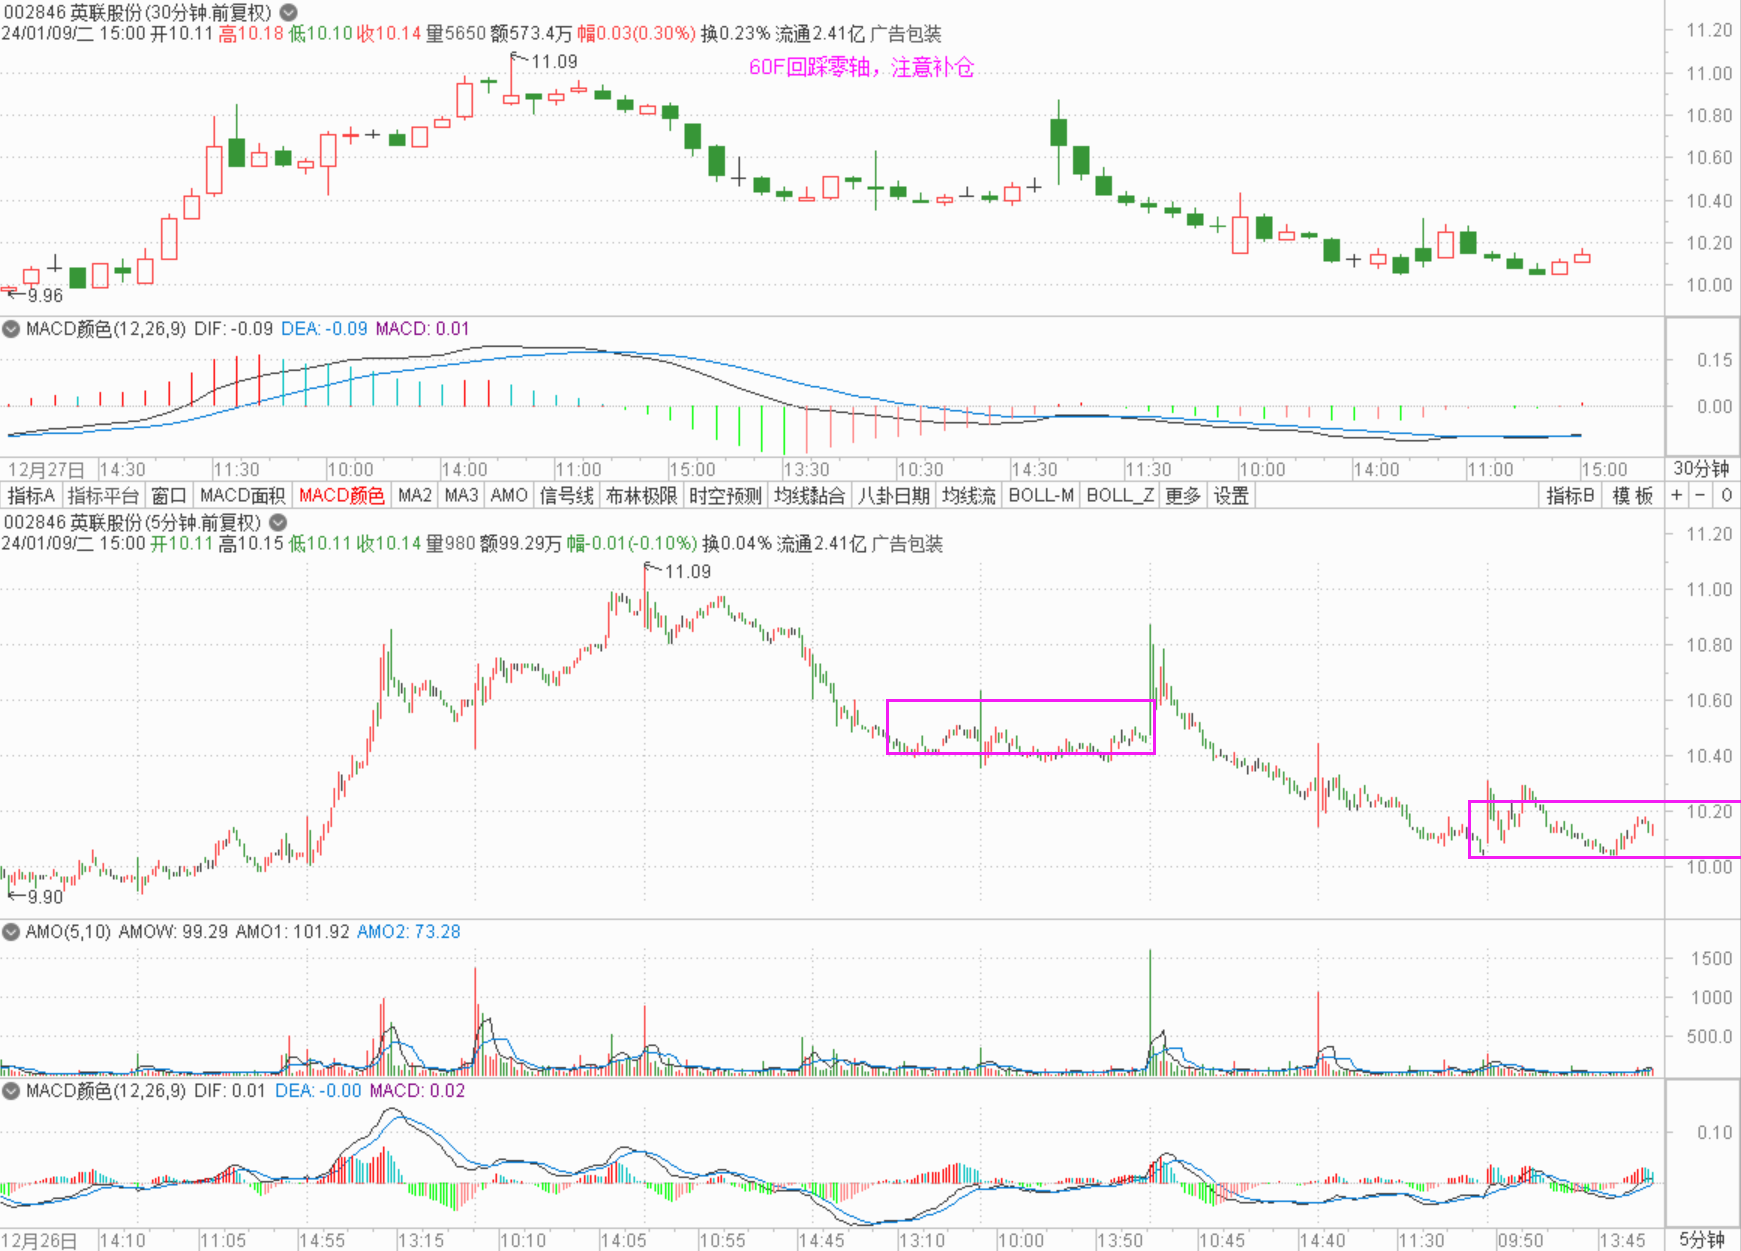Click the 广告包装 sector label in 5-minute header
Viewport: 1741px width, 1251px height.
pyautogui.click(x=907, y=544)
